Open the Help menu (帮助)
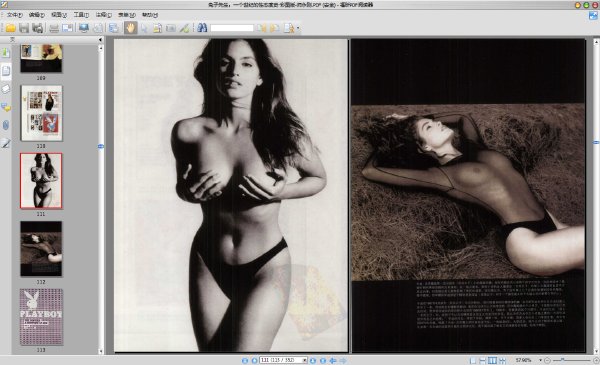Image resolution: width=600 pixels, height=365 pixels. (150, 15)
